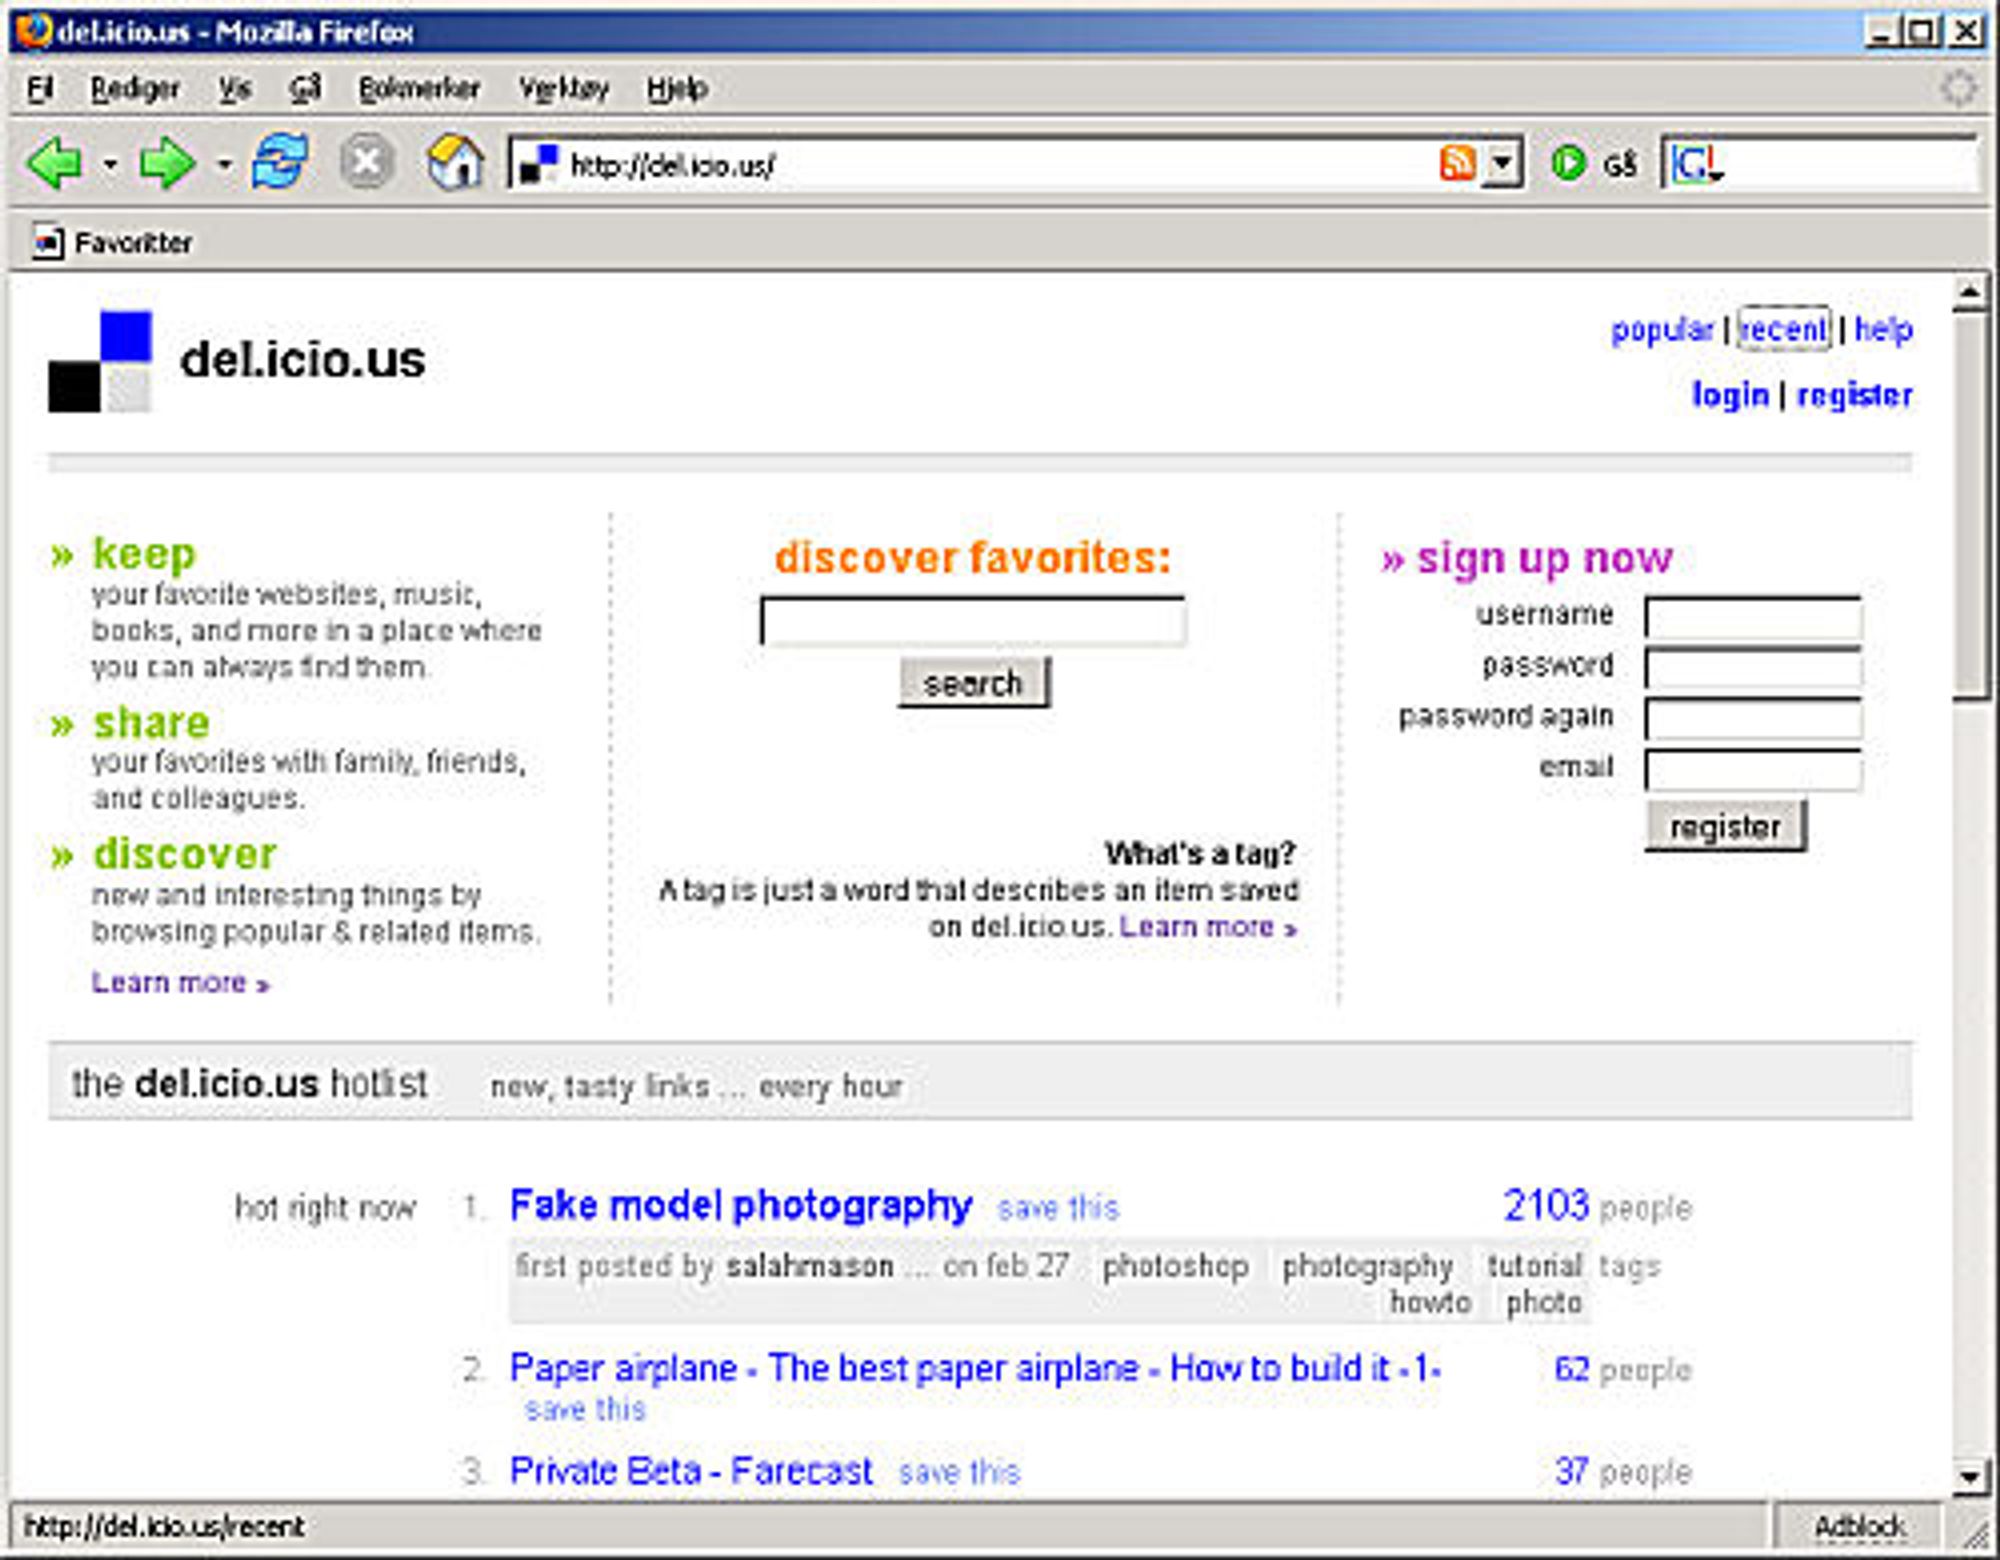2000x1560 pixels.
Task: Click the del.icio.us logo squares
Action: pyautogui.click(x=100, y=362)
